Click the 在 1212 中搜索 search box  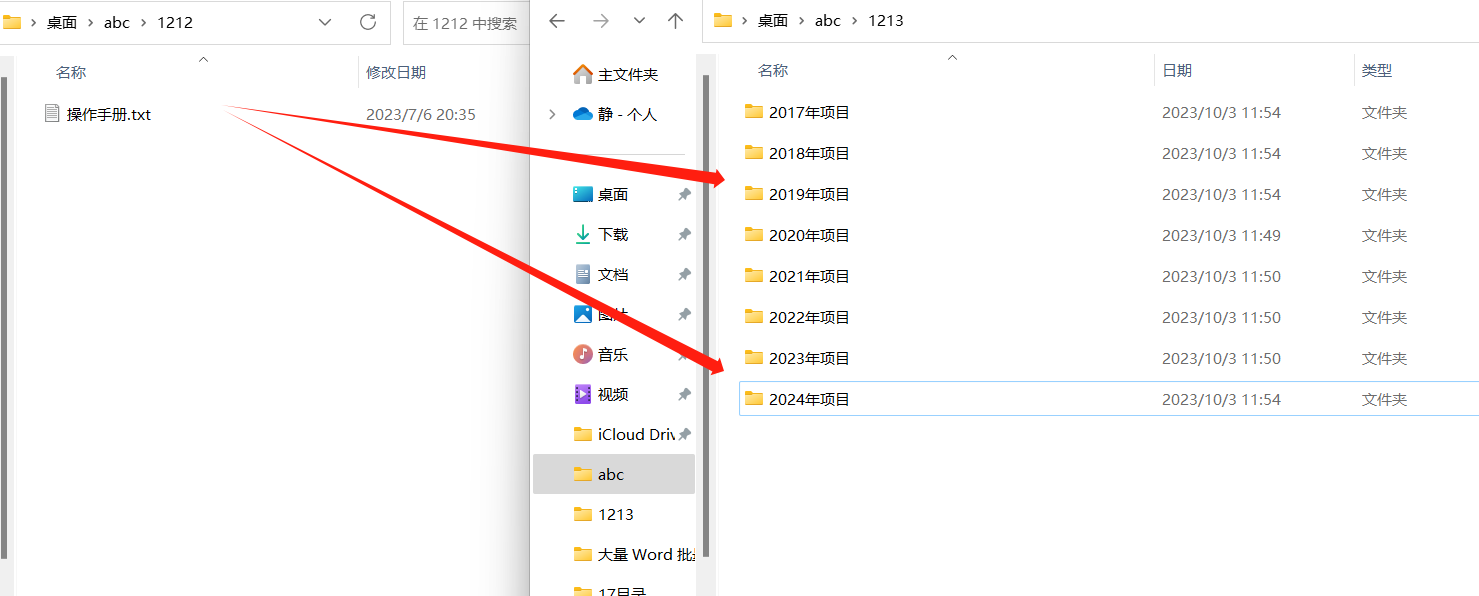click(x=467, y=21)
